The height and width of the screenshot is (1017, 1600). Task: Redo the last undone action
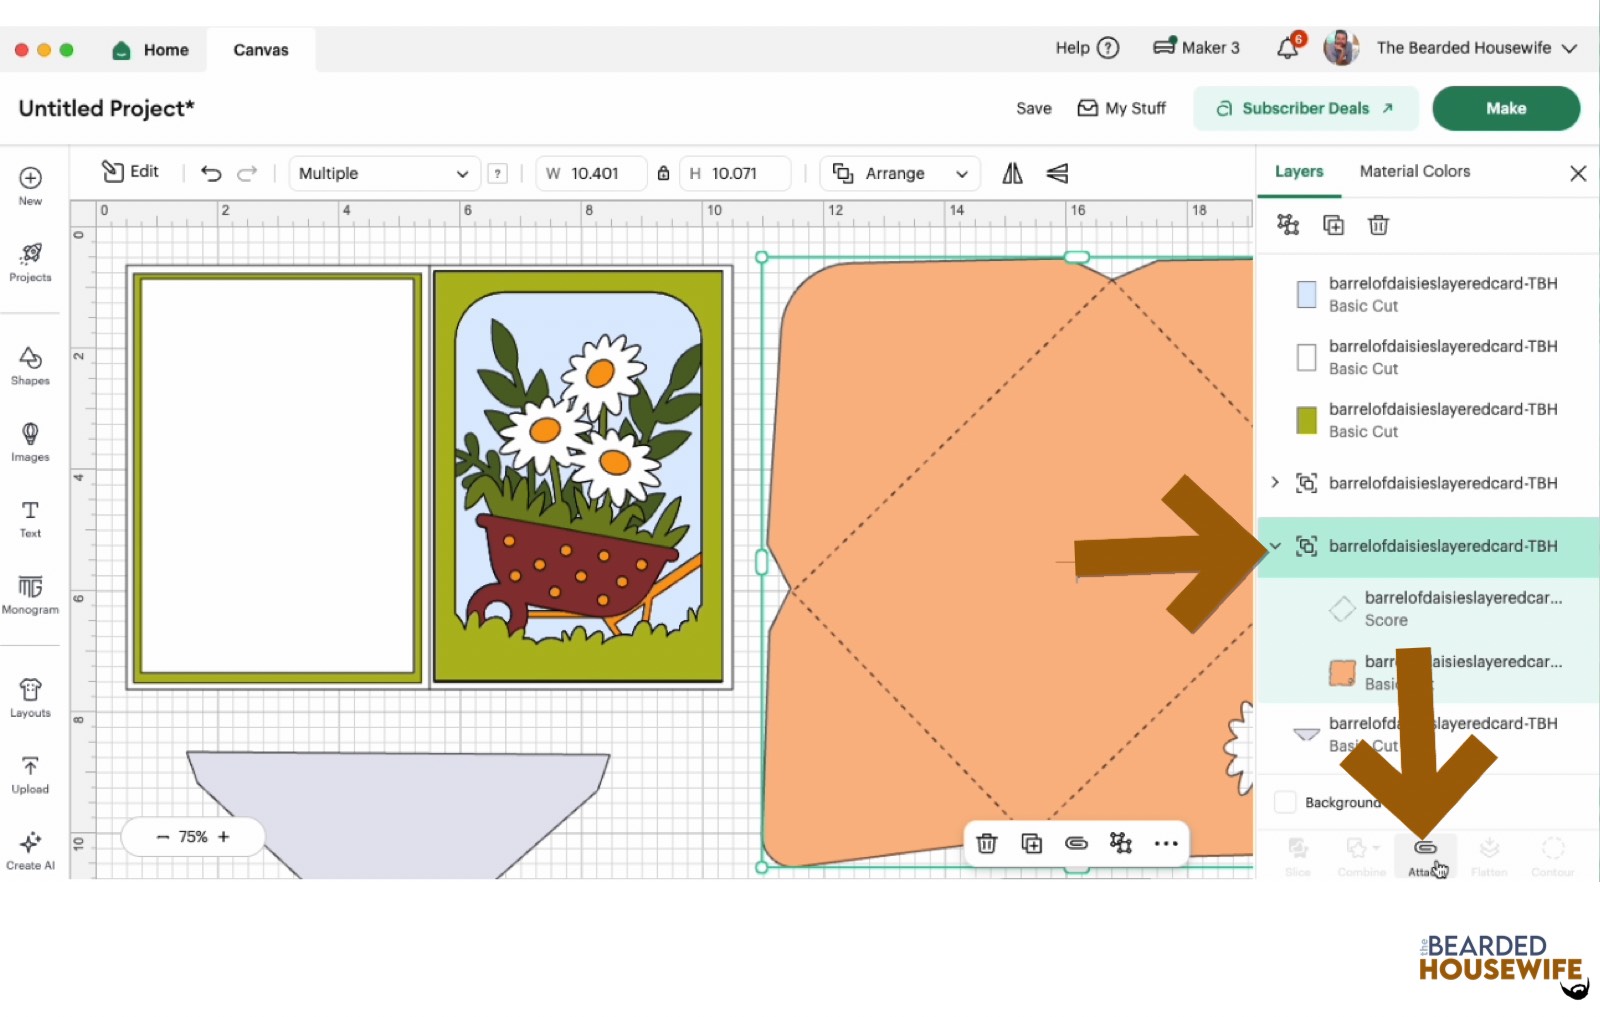247,173
